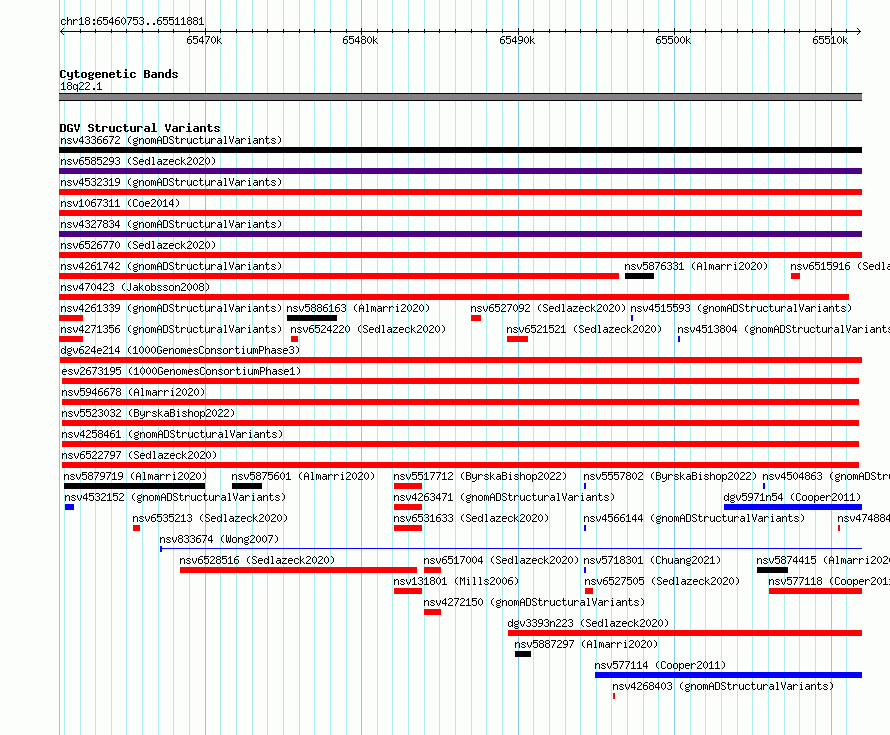This screenshot has height=735, width=890.
Task: Select nsv6535213 (Sedlazeck2020) red marker
Action: pos(136,528)
